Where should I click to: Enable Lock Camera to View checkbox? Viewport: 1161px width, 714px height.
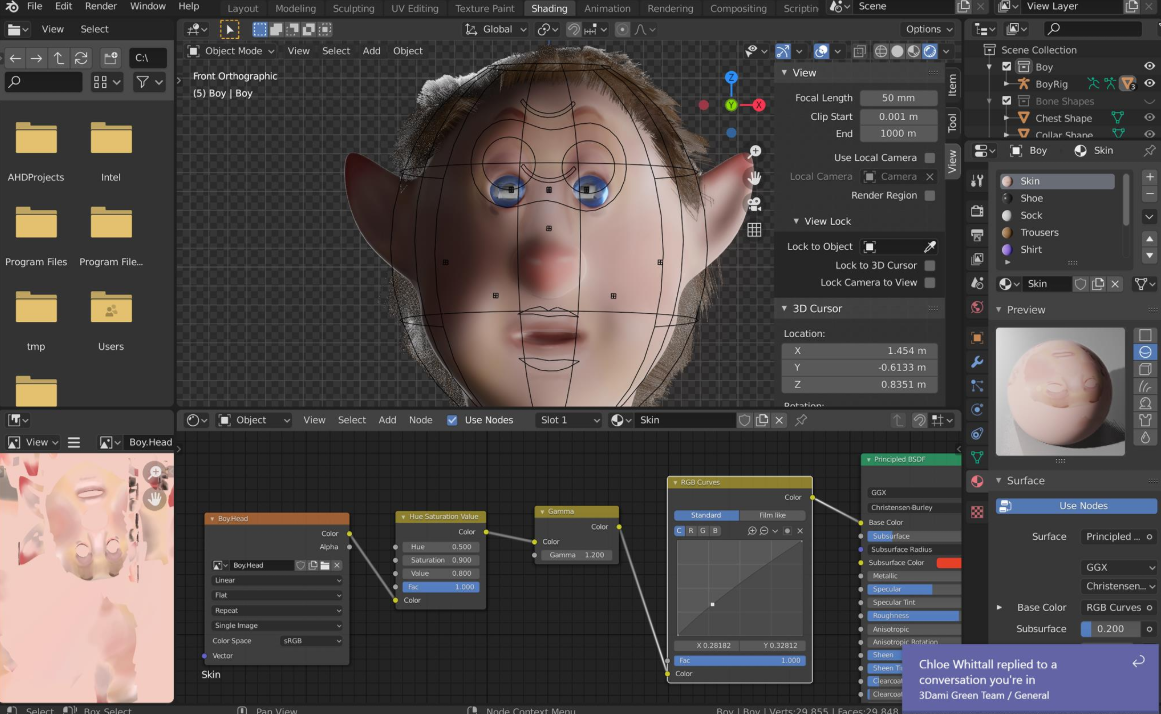click(x=930, y=282)
